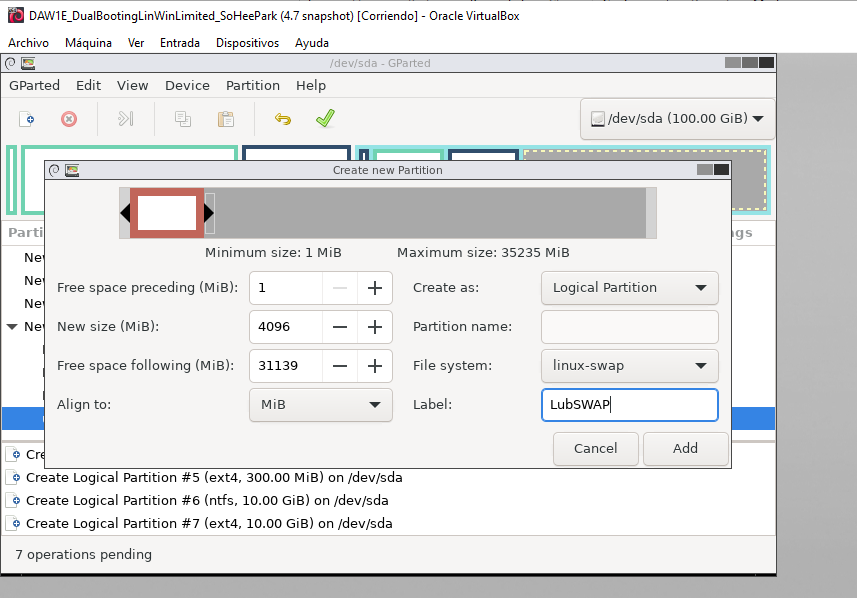Click the Cancel button
Viewport: 857px width, 598px height.
point(596,449)
